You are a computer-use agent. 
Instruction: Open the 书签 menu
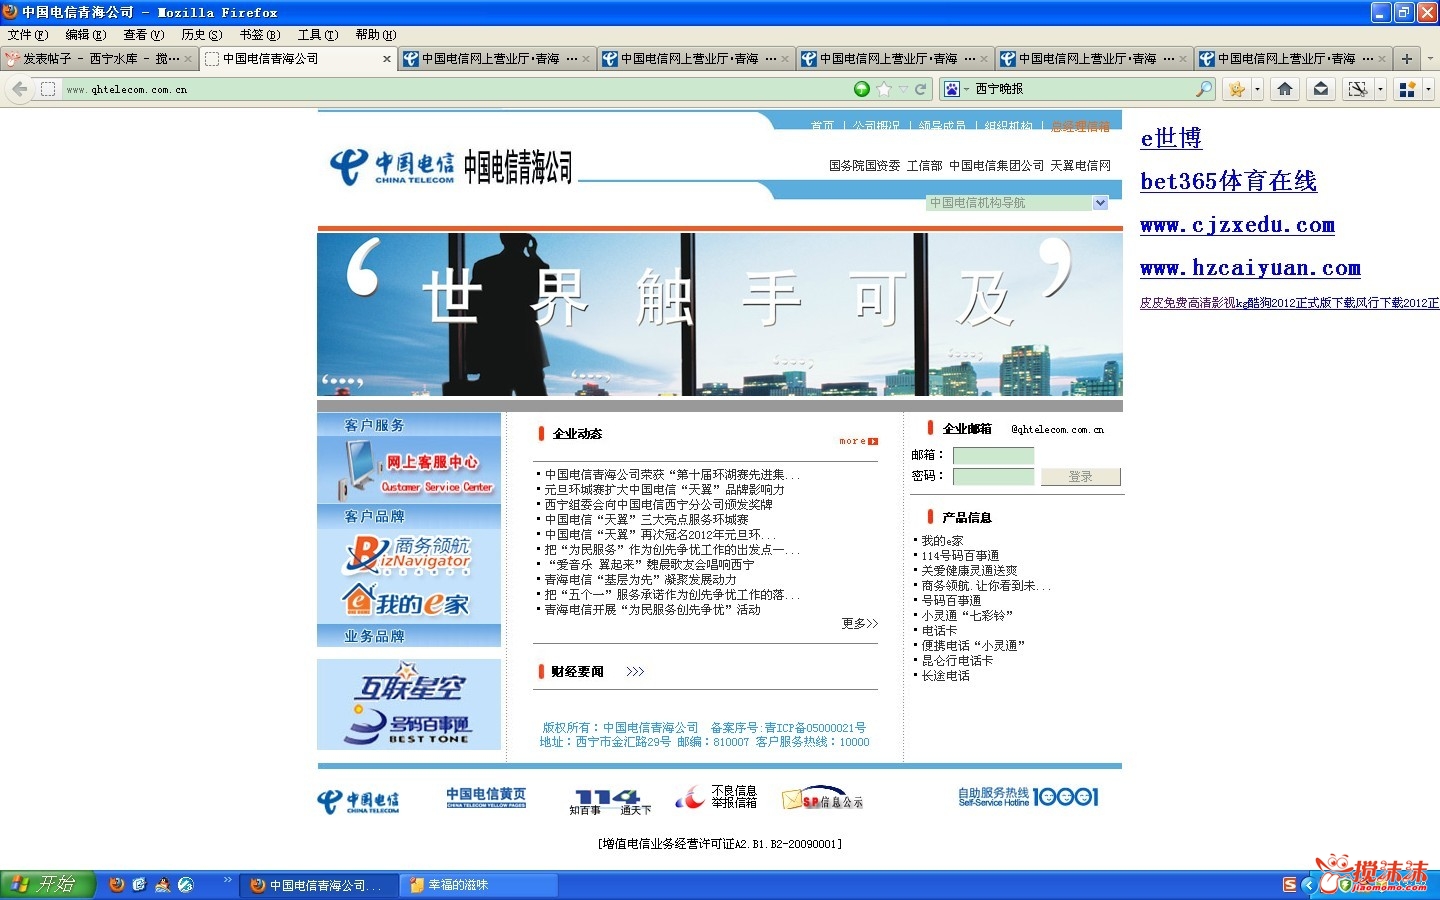tap(260, 35)
